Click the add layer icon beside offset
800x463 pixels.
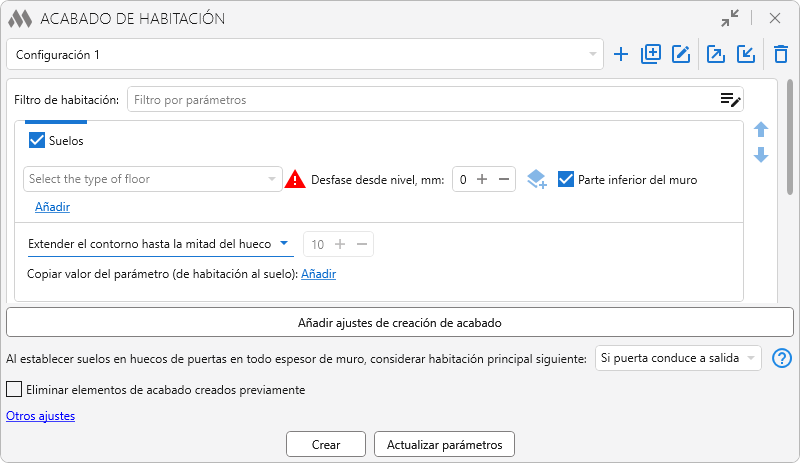tap(537, 180)
